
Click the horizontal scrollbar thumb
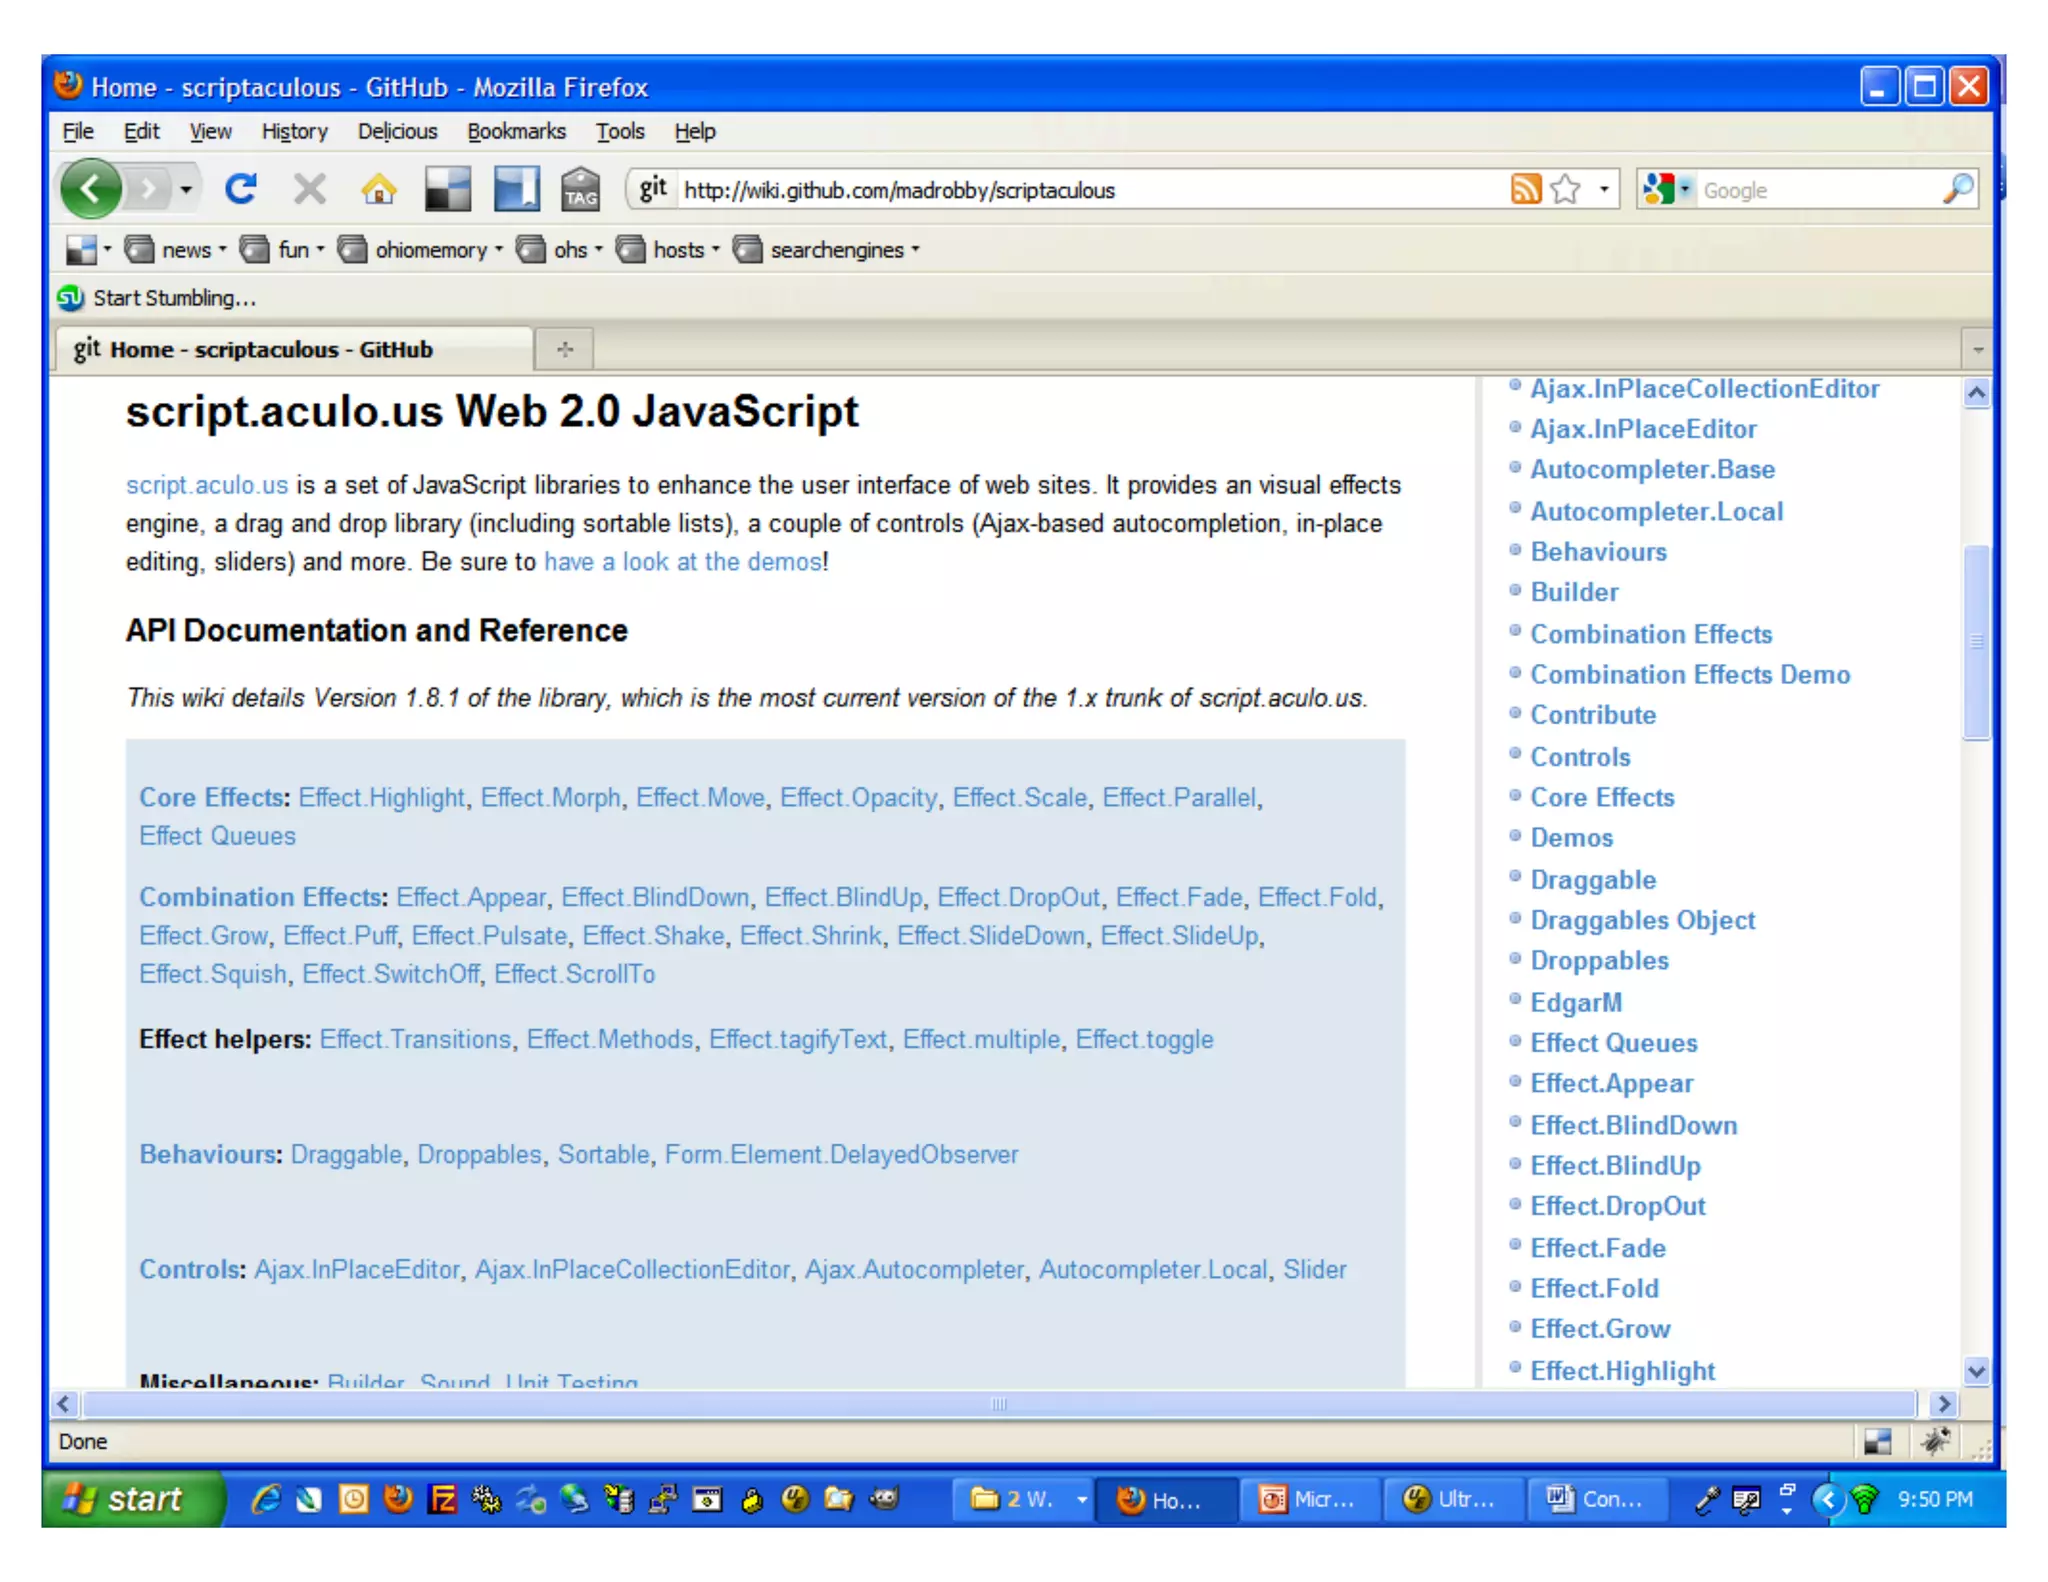click(998, 1404)
